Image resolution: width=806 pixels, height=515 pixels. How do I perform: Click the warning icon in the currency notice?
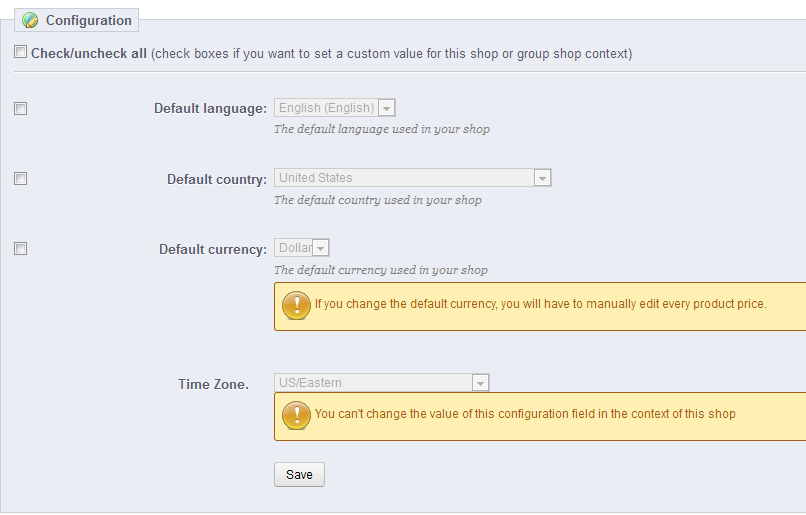[296, 305]
